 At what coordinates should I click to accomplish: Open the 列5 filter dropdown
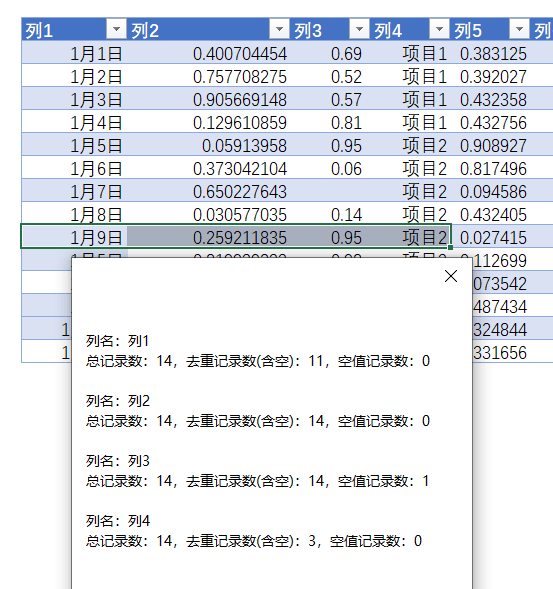click(519, 29)
